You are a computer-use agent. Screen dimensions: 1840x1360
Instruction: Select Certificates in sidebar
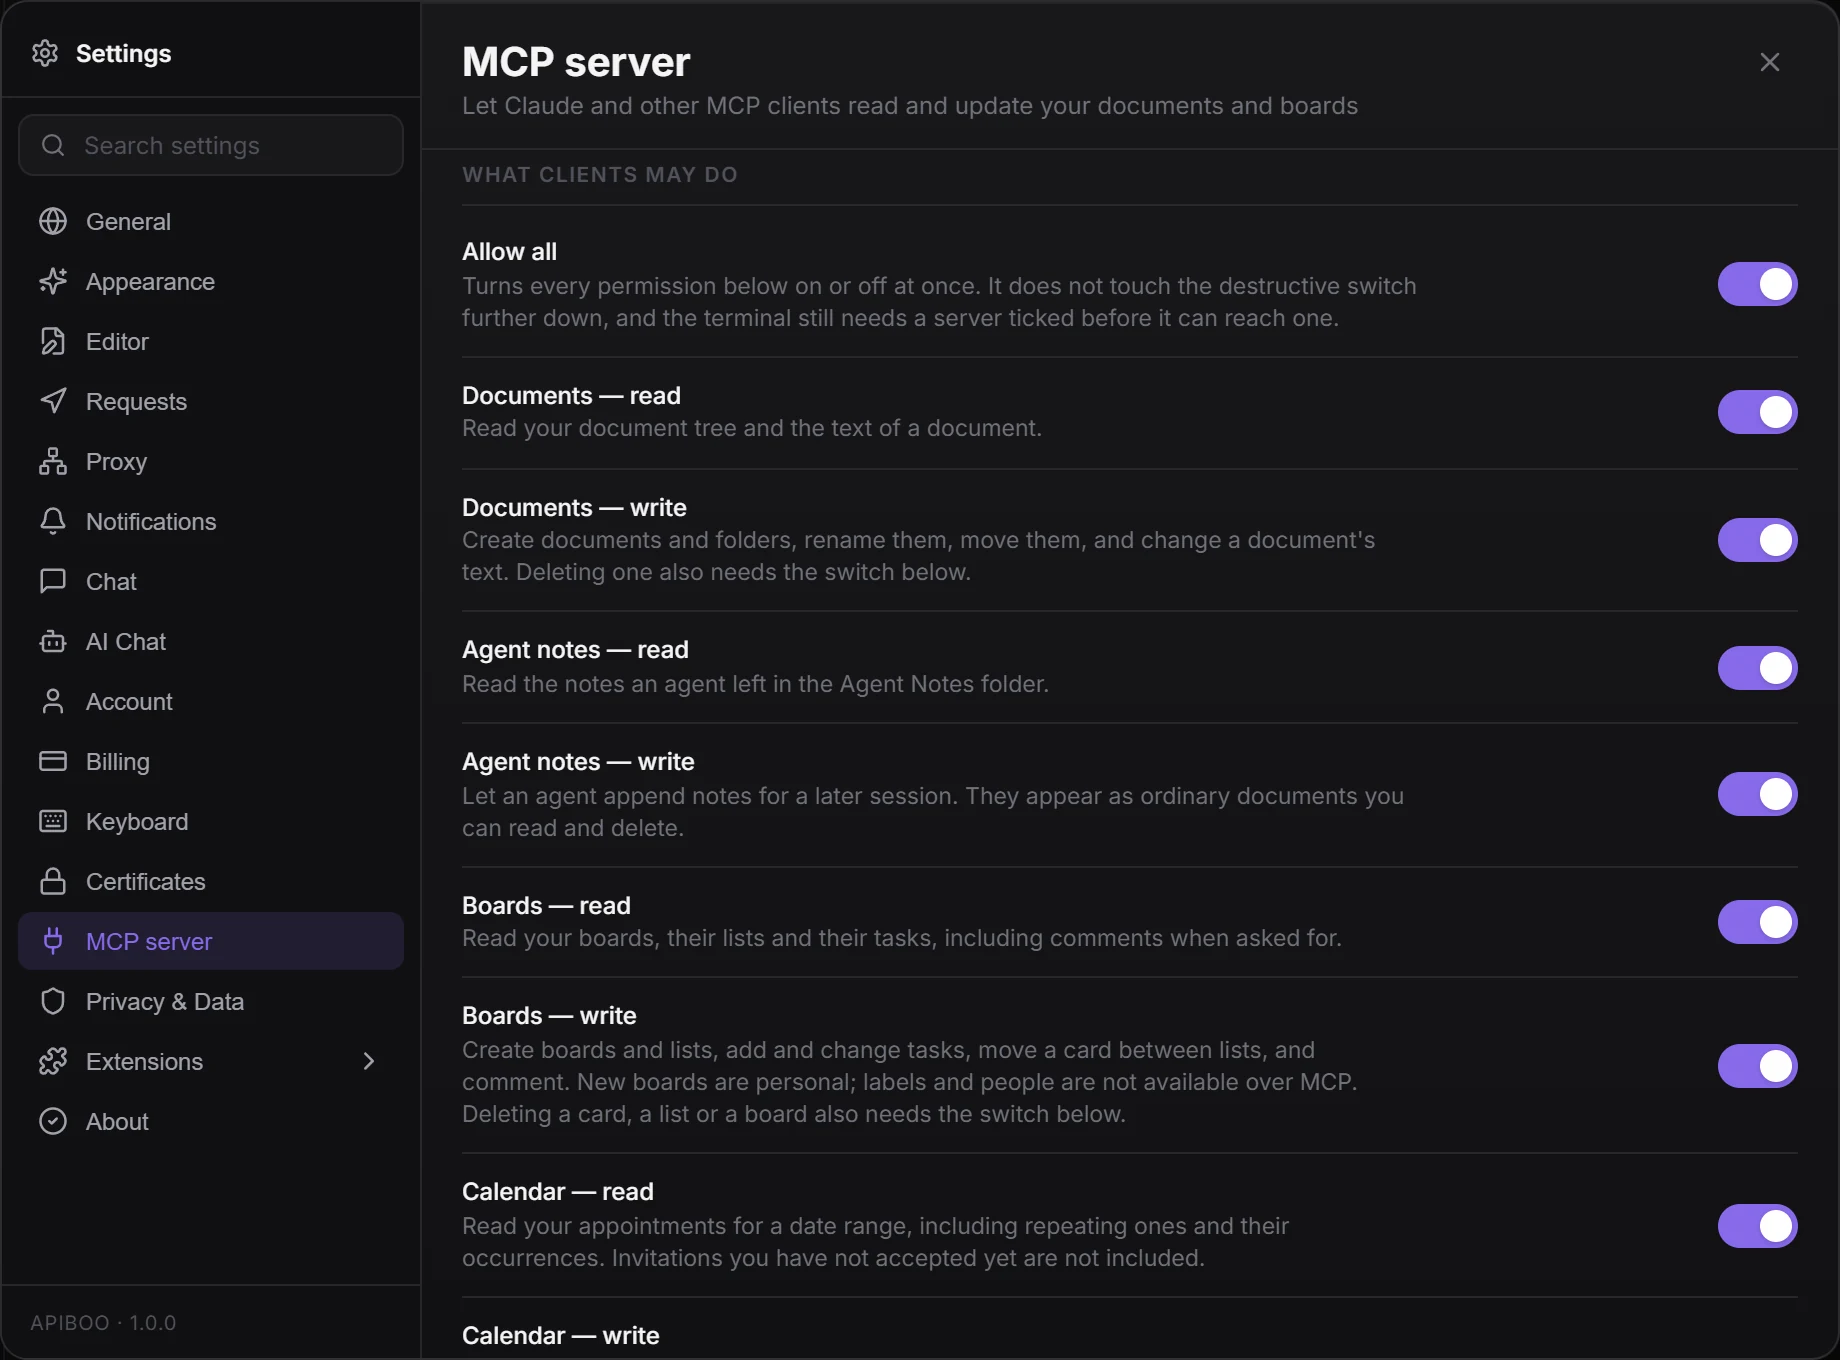(211, 882)
